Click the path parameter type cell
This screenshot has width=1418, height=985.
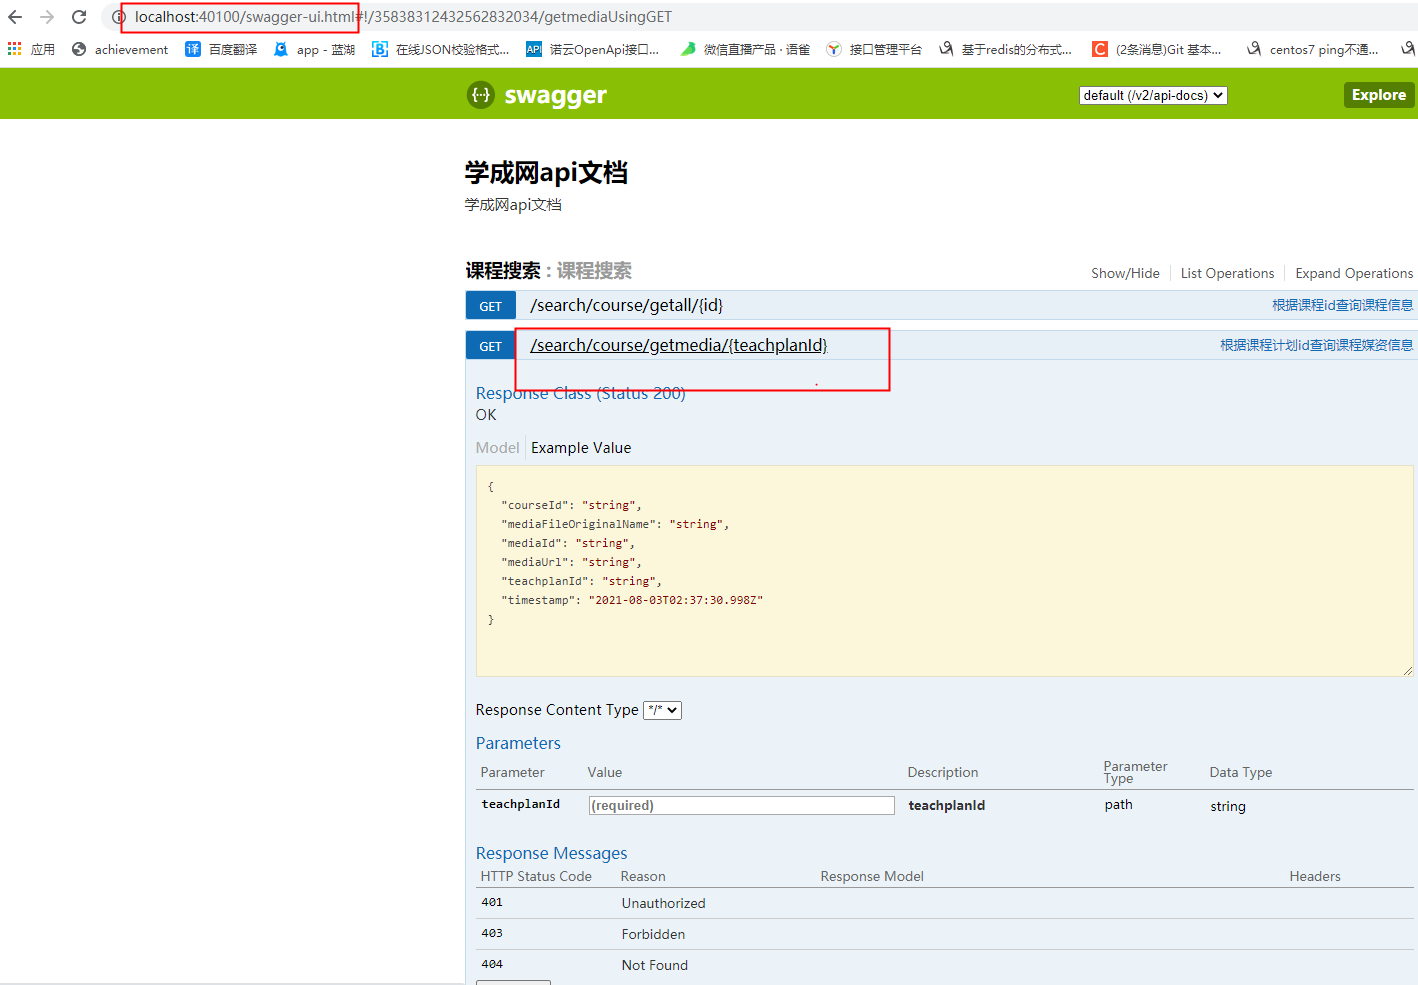pyautogui.click(x=1119, y=804)
